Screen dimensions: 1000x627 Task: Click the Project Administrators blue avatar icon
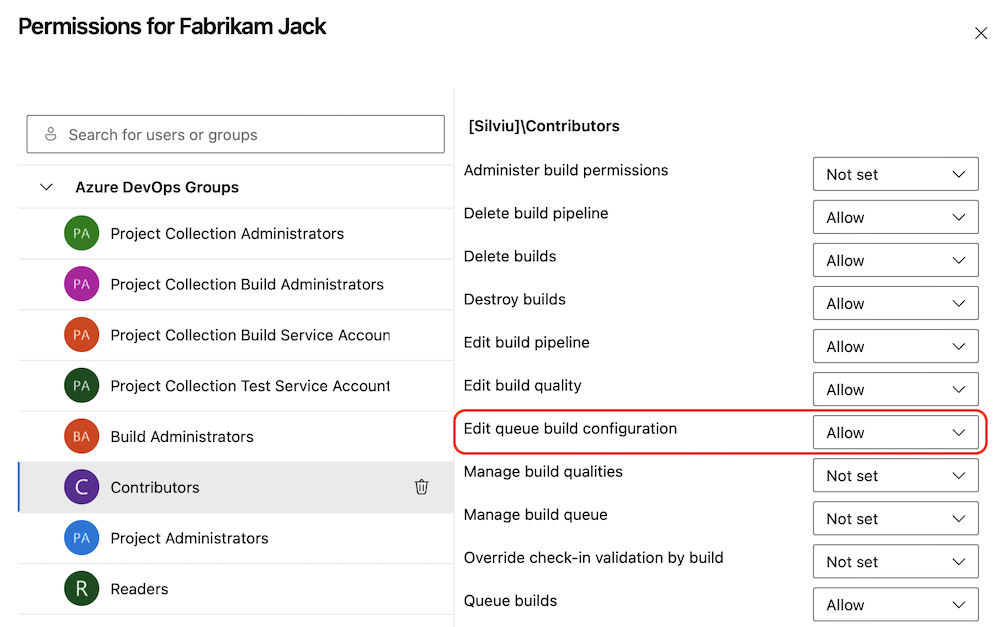[x=81, y=538]
